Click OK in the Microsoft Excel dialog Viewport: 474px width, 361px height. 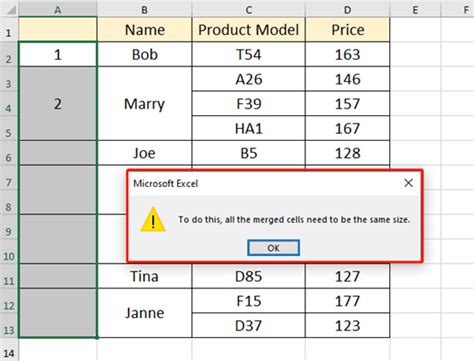coord(273,248)
